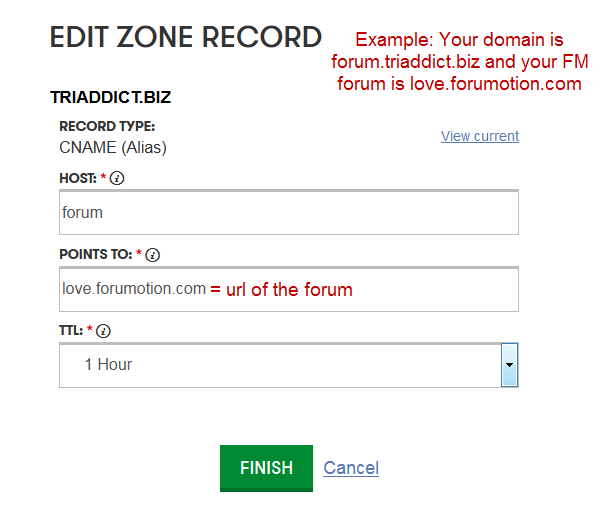Screen dimensions: 599x531
Task: Click the Cancel link
Action: coord(351,468)
